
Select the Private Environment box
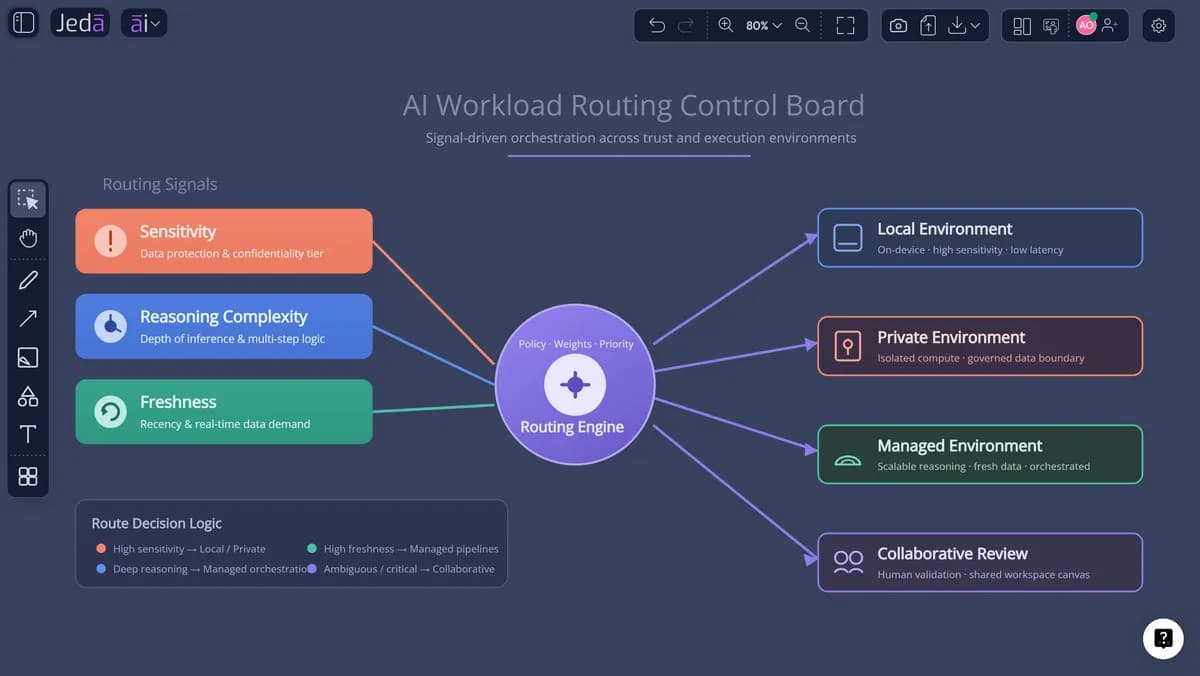[980, 346]
